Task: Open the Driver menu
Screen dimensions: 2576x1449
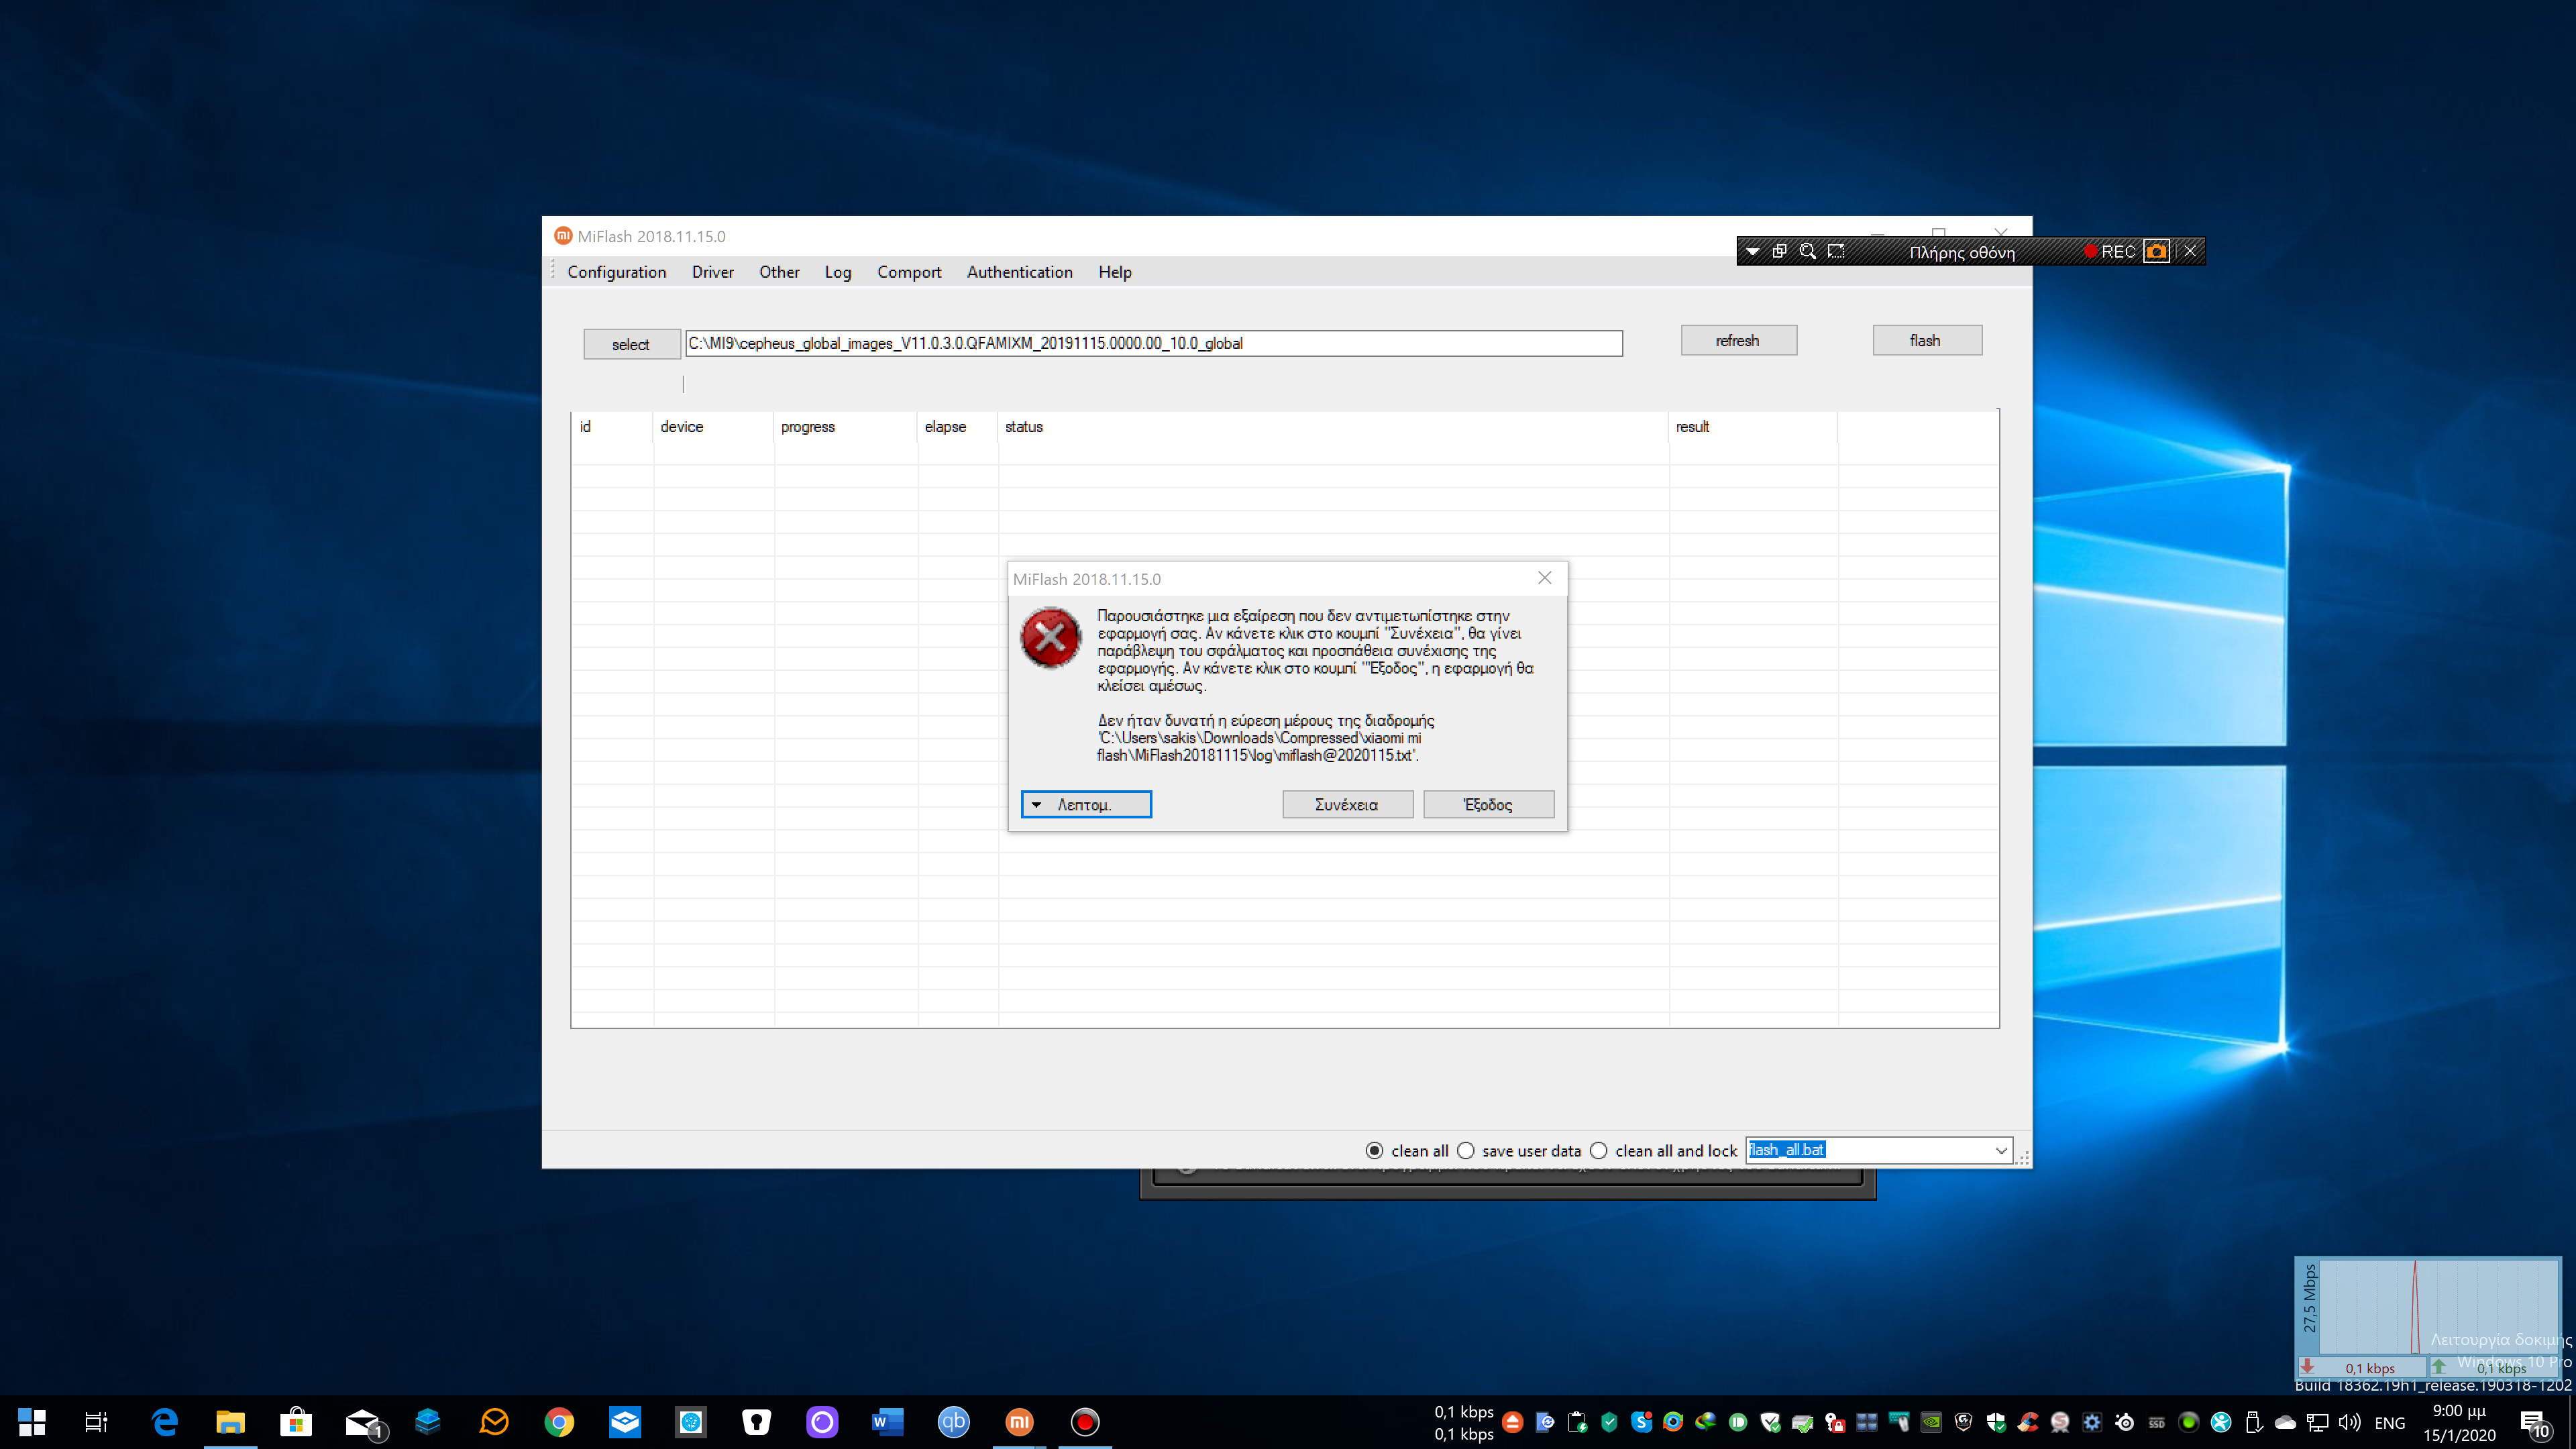Action: coord(712,272)
